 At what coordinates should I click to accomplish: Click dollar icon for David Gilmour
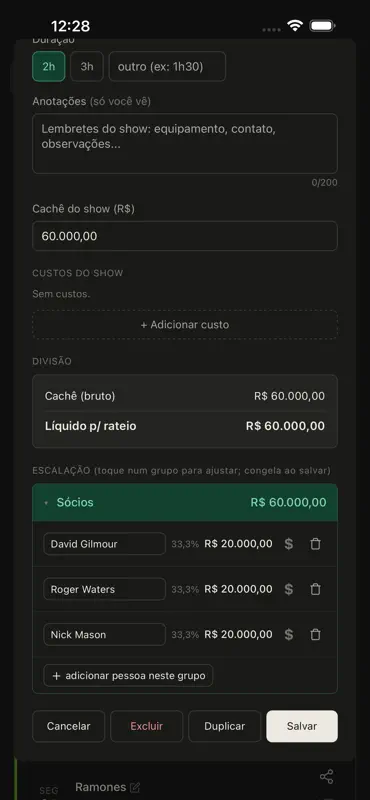tap(289, 544)
